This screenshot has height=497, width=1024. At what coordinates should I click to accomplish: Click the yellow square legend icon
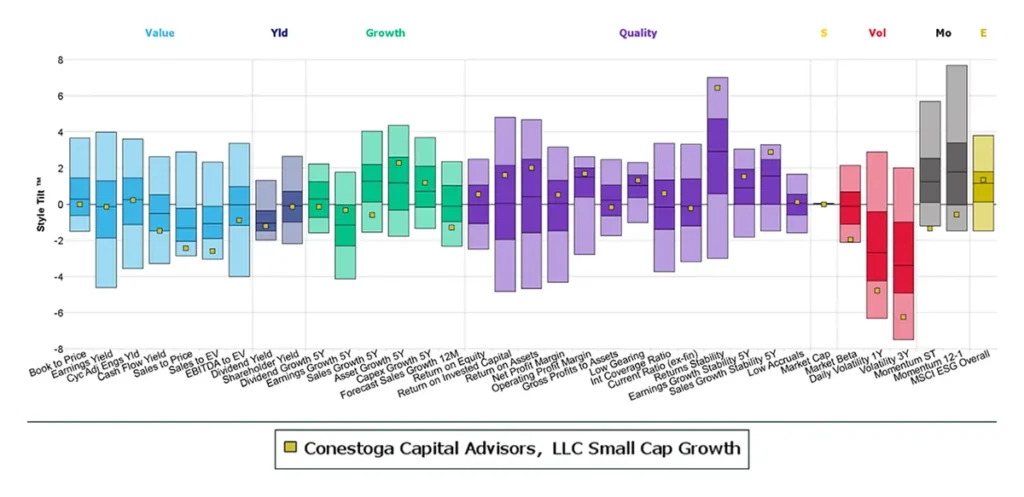tap(291, 448)
